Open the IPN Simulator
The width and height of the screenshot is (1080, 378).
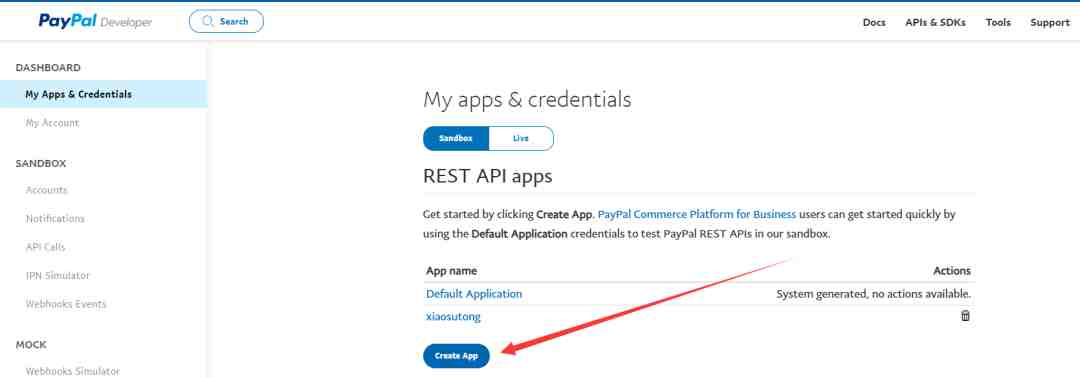click(58, 275)
